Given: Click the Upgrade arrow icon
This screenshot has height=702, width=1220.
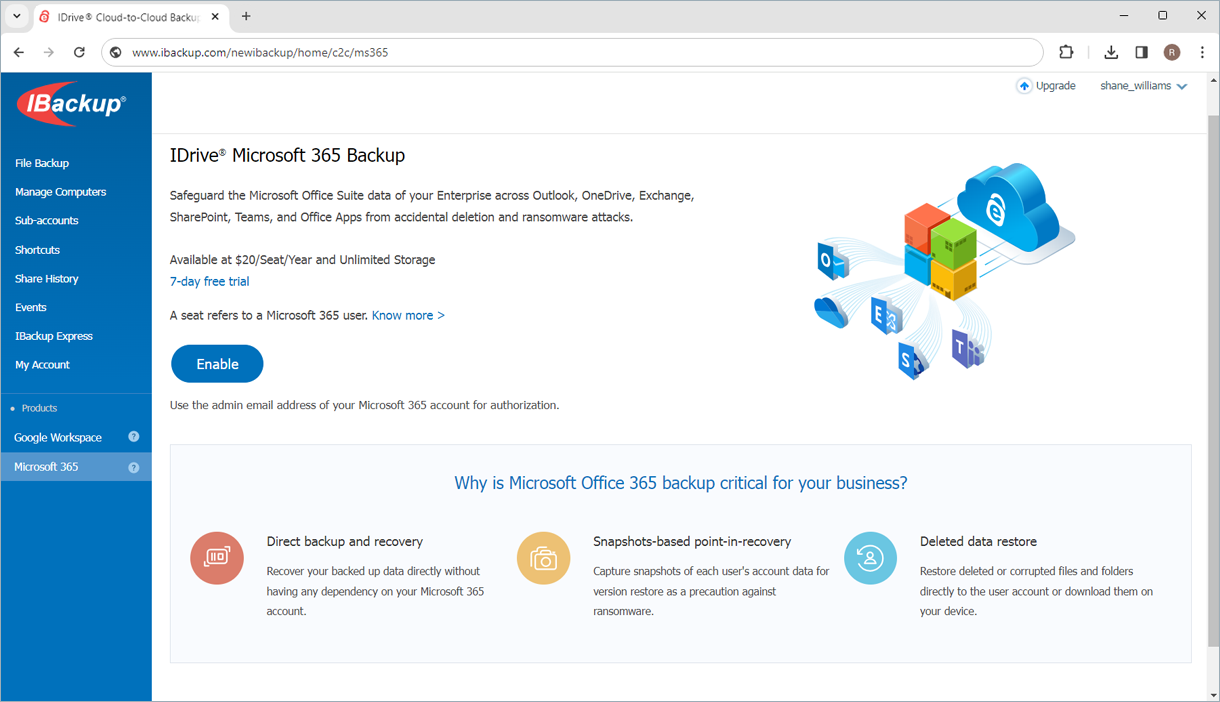Looking at the screenshot, I should (x=1024, y=86).
